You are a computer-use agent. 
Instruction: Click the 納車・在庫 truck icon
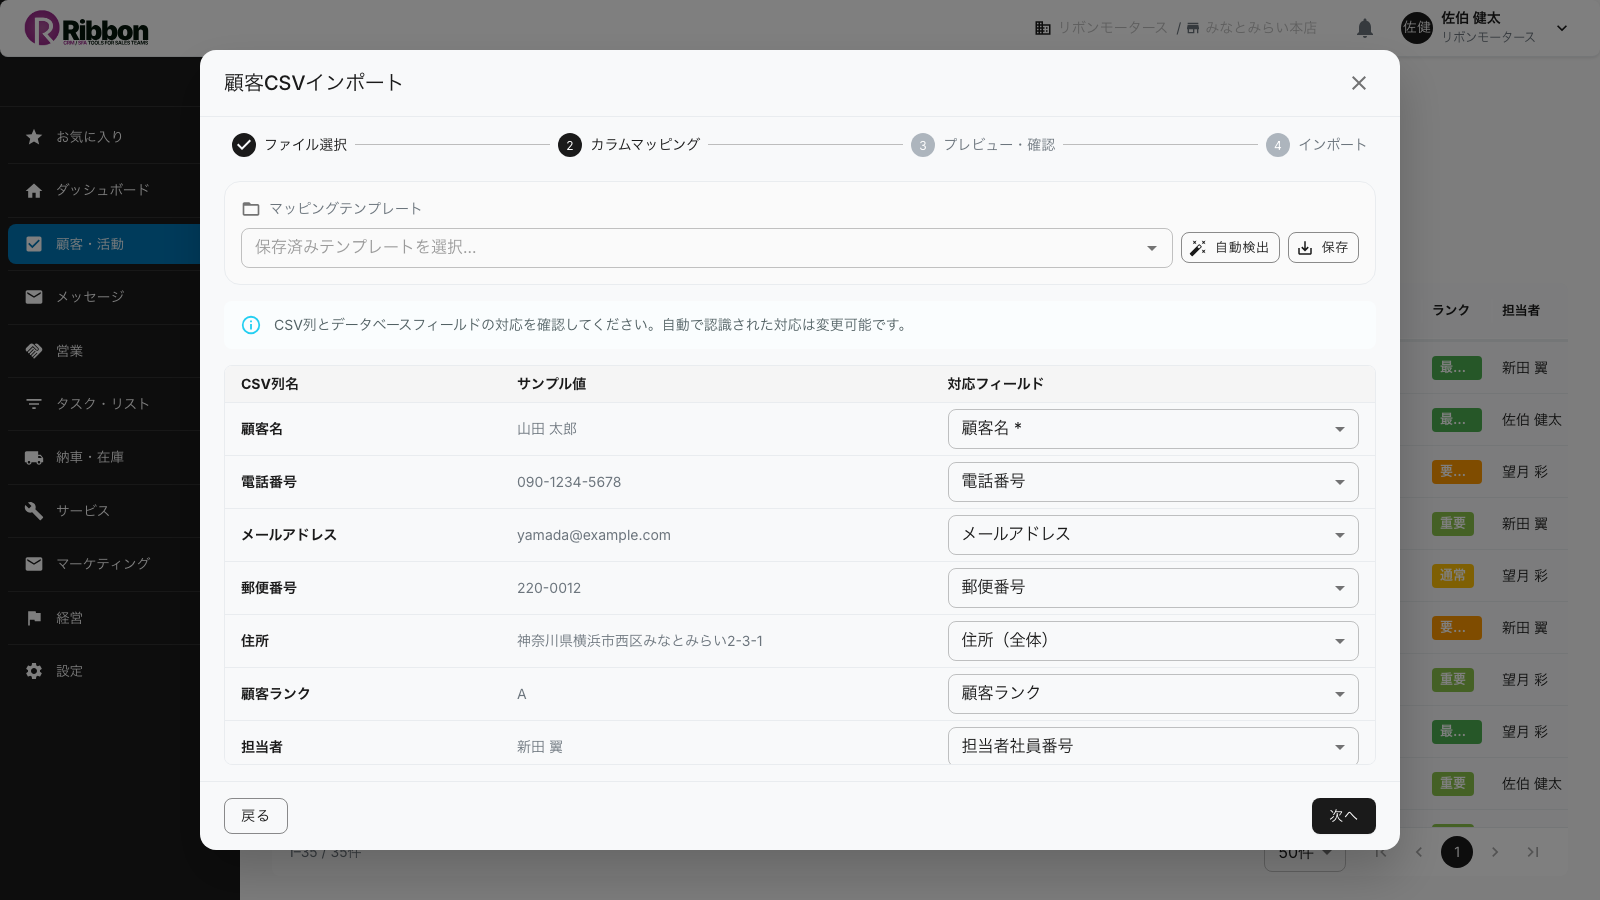click(x=34, y=457)
